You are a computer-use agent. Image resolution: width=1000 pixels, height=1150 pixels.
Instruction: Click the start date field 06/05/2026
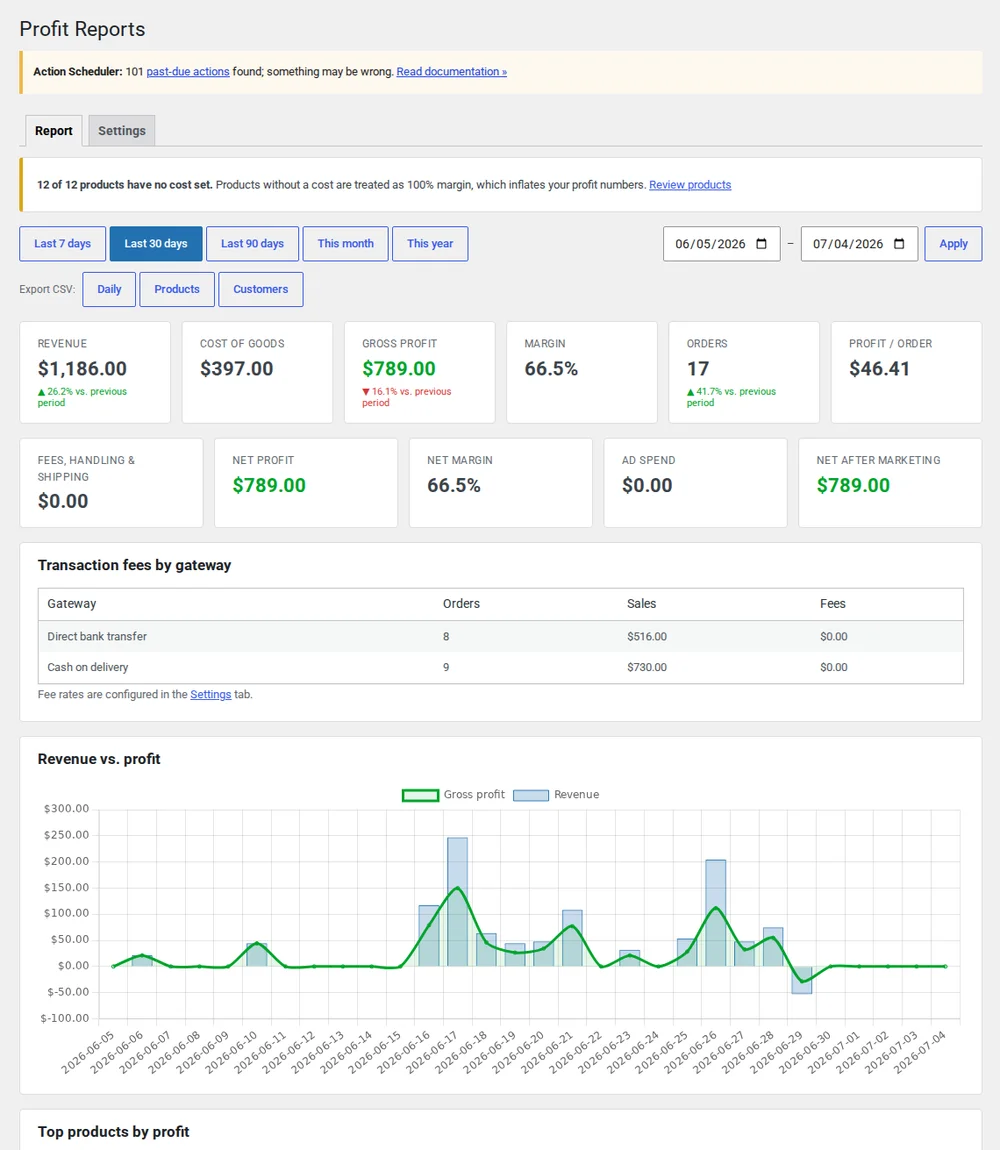721,243
